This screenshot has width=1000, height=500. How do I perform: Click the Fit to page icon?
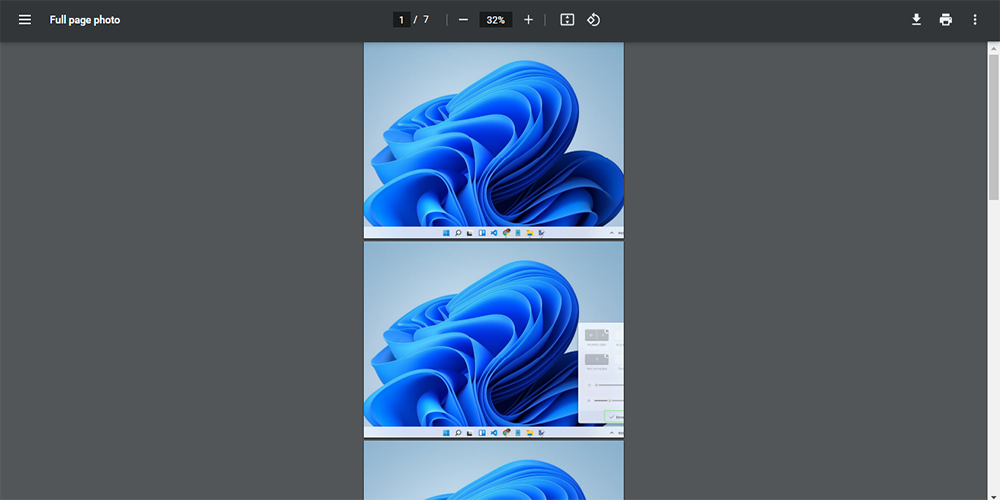(x=567, y=20)
